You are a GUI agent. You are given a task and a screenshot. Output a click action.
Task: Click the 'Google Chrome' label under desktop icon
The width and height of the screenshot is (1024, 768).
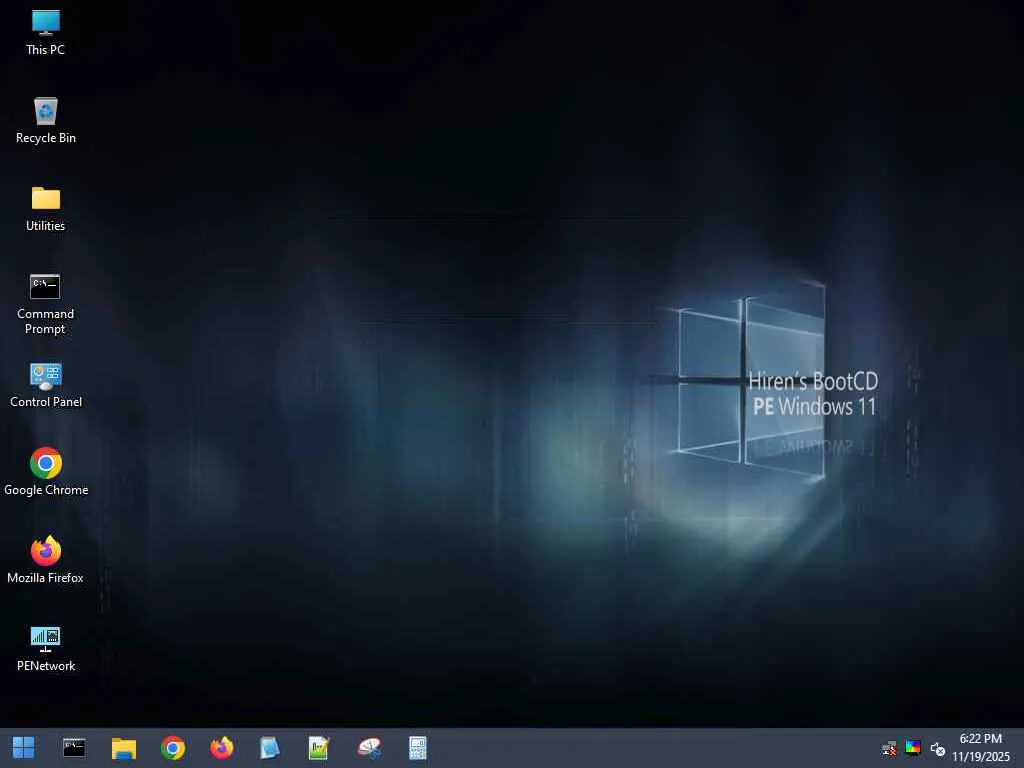point(46,490)
